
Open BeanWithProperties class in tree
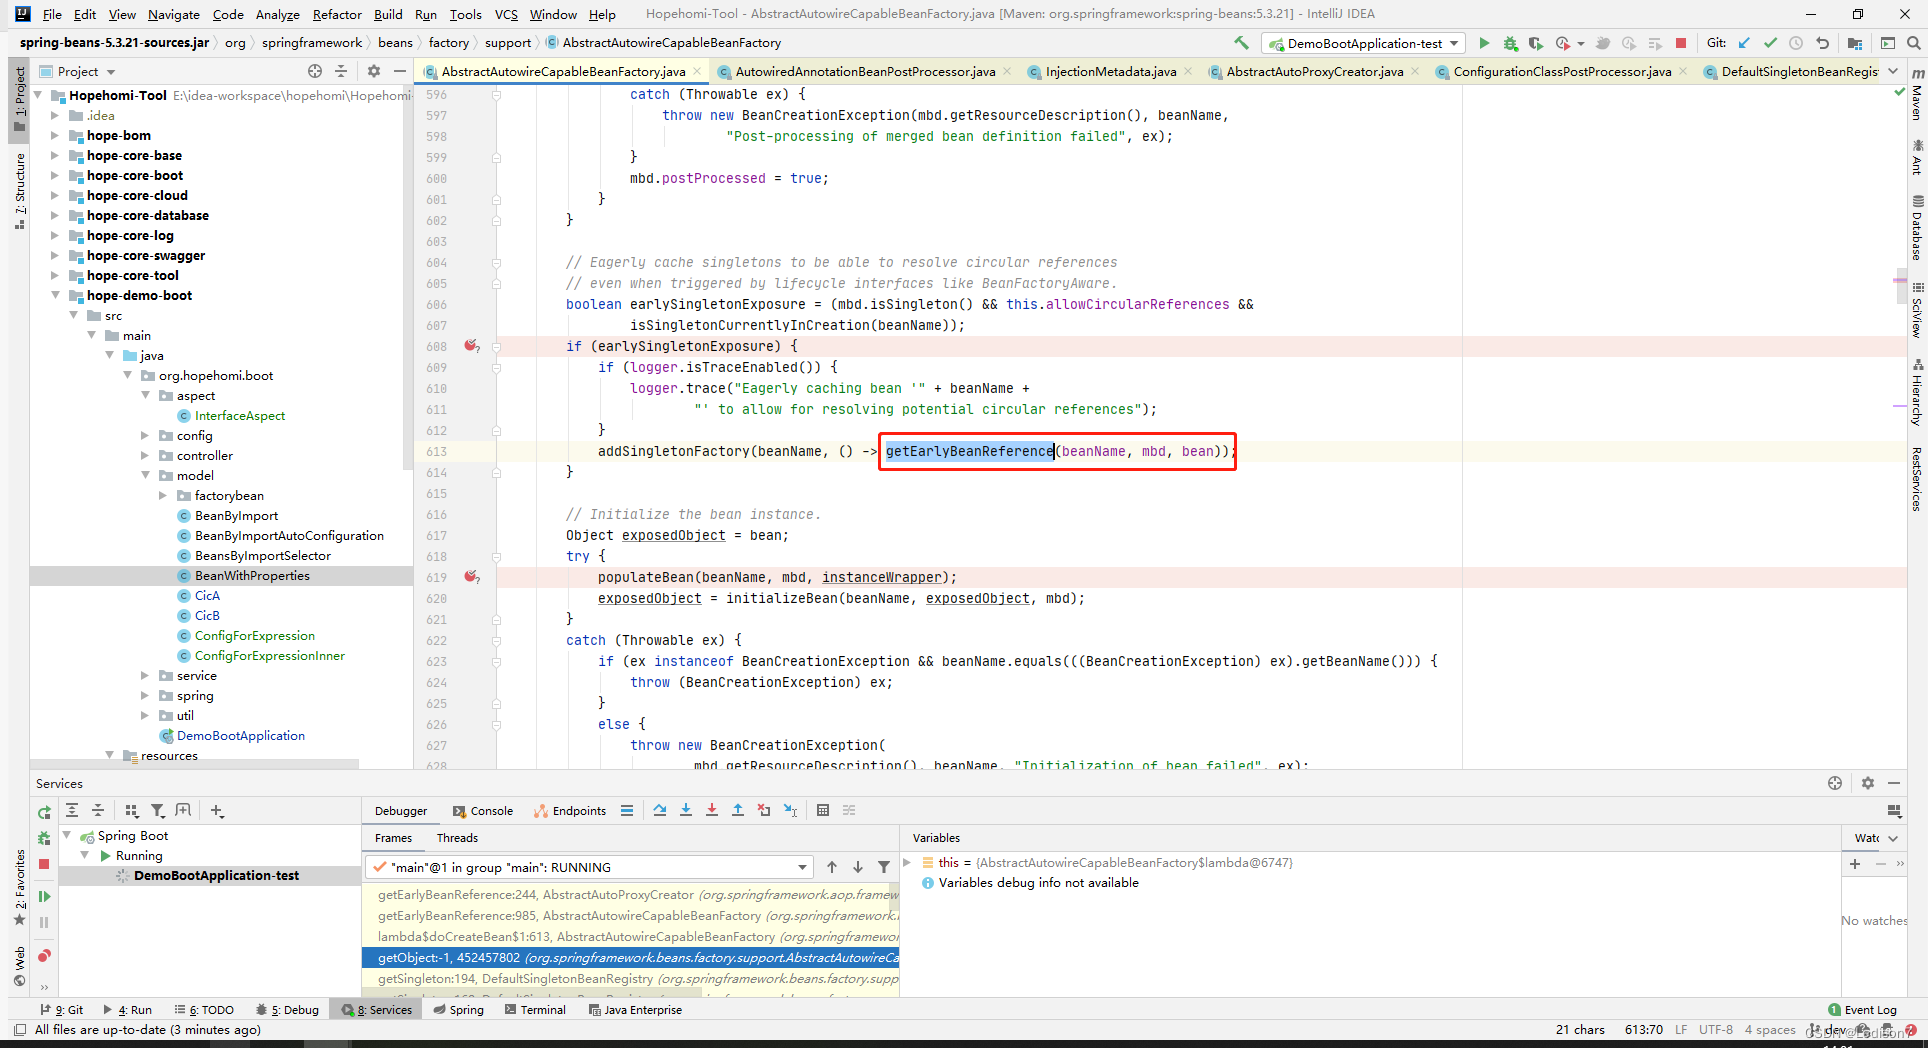click(x=252, y=575)
